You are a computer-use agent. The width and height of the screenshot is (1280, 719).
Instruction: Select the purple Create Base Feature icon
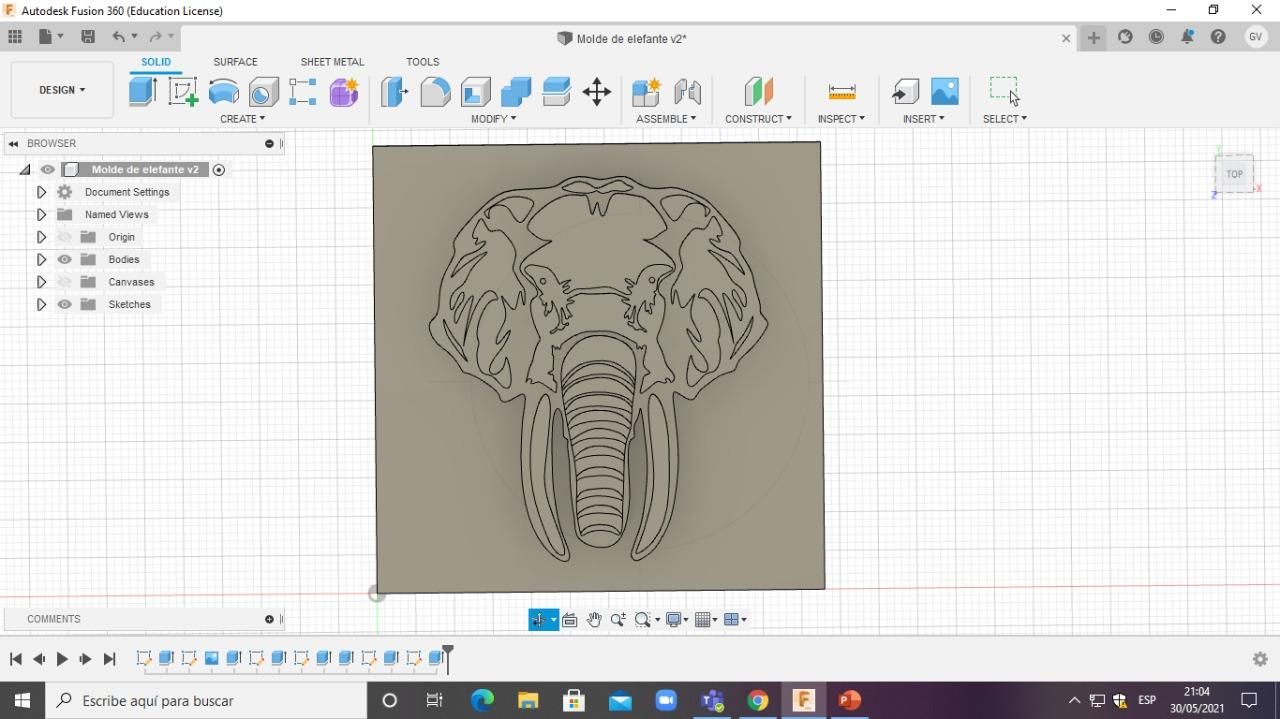click(x=344, y=92)
